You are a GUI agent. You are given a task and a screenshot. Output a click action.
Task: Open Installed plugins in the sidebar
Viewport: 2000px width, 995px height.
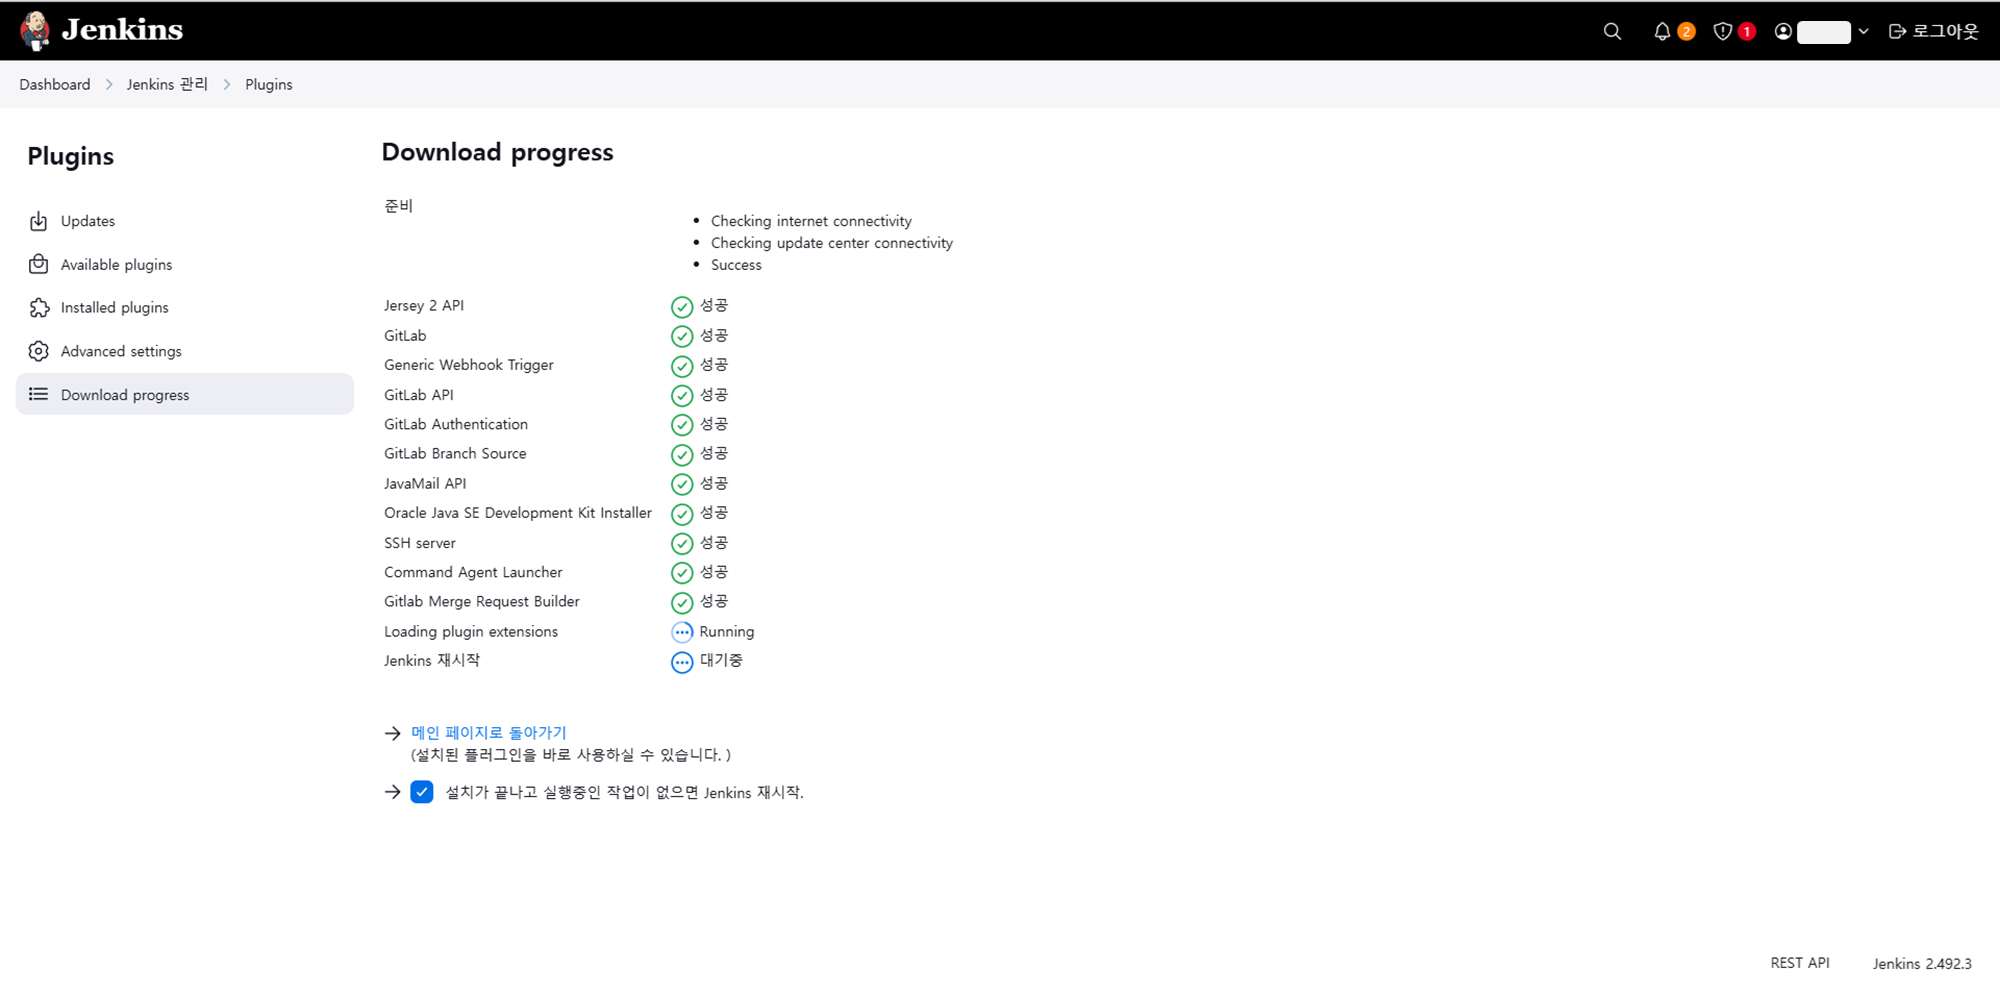185,308
